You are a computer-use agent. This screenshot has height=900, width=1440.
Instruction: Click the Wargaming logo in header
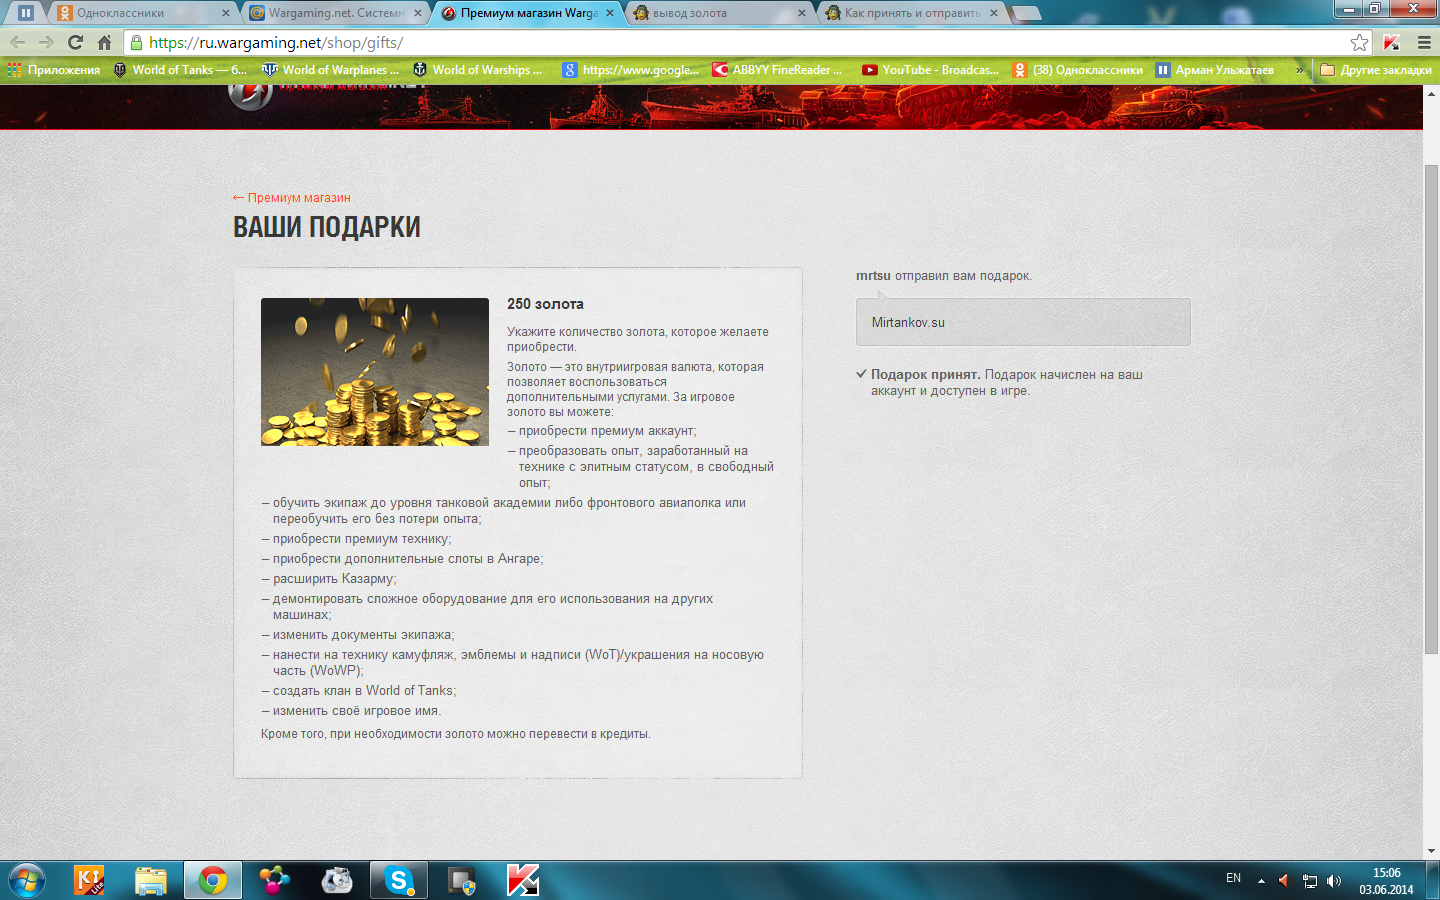(250, 94)
